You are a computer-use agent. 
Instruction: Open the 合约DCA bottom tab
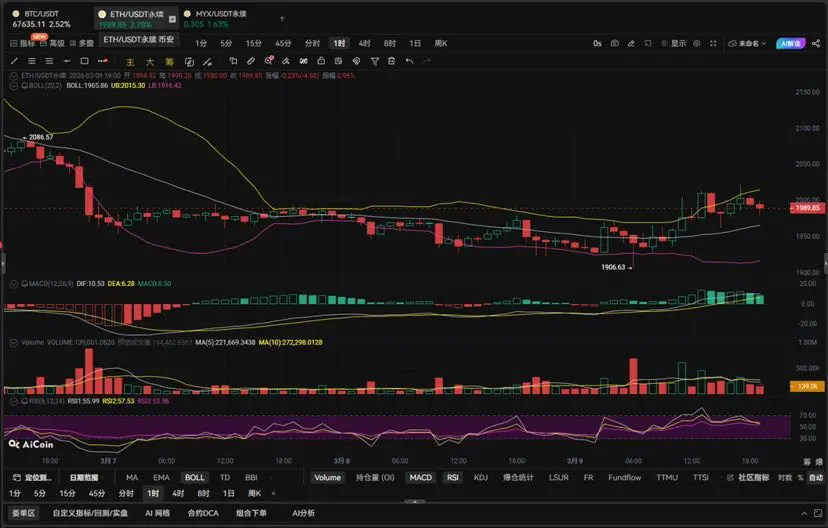click(x=203, y=513)
